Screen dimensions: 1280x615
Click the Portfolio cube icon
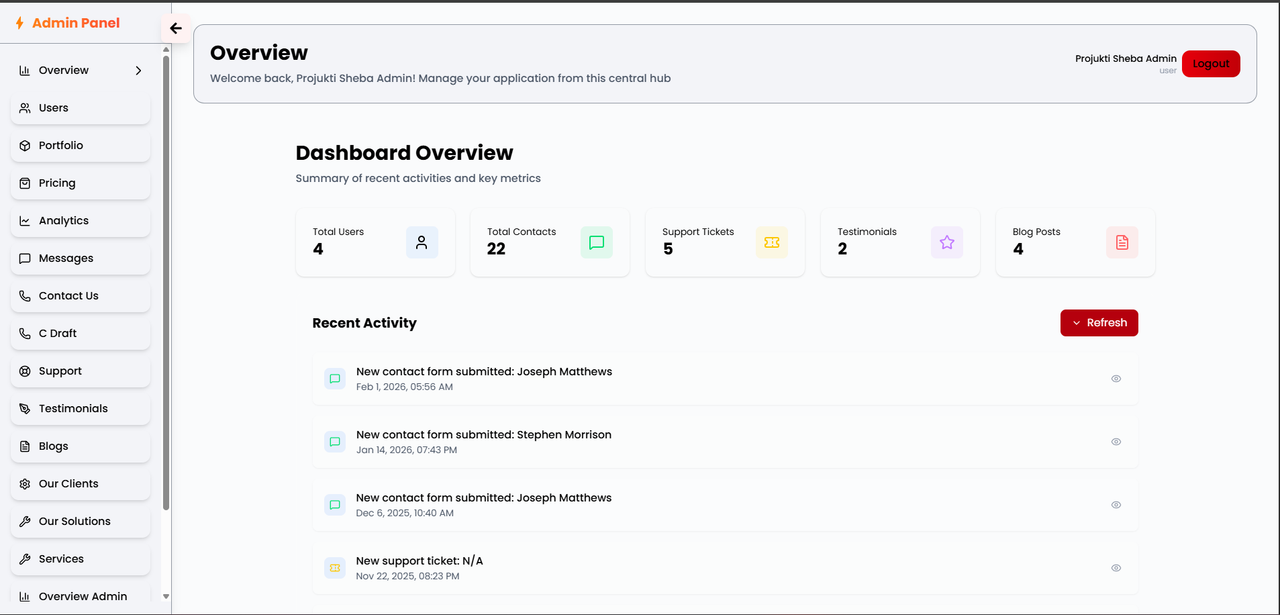(25, 146)
